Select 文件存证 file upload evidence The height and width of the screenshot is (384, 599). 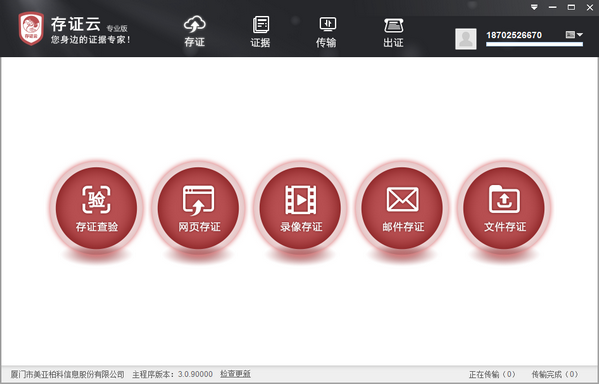[504, 208]
